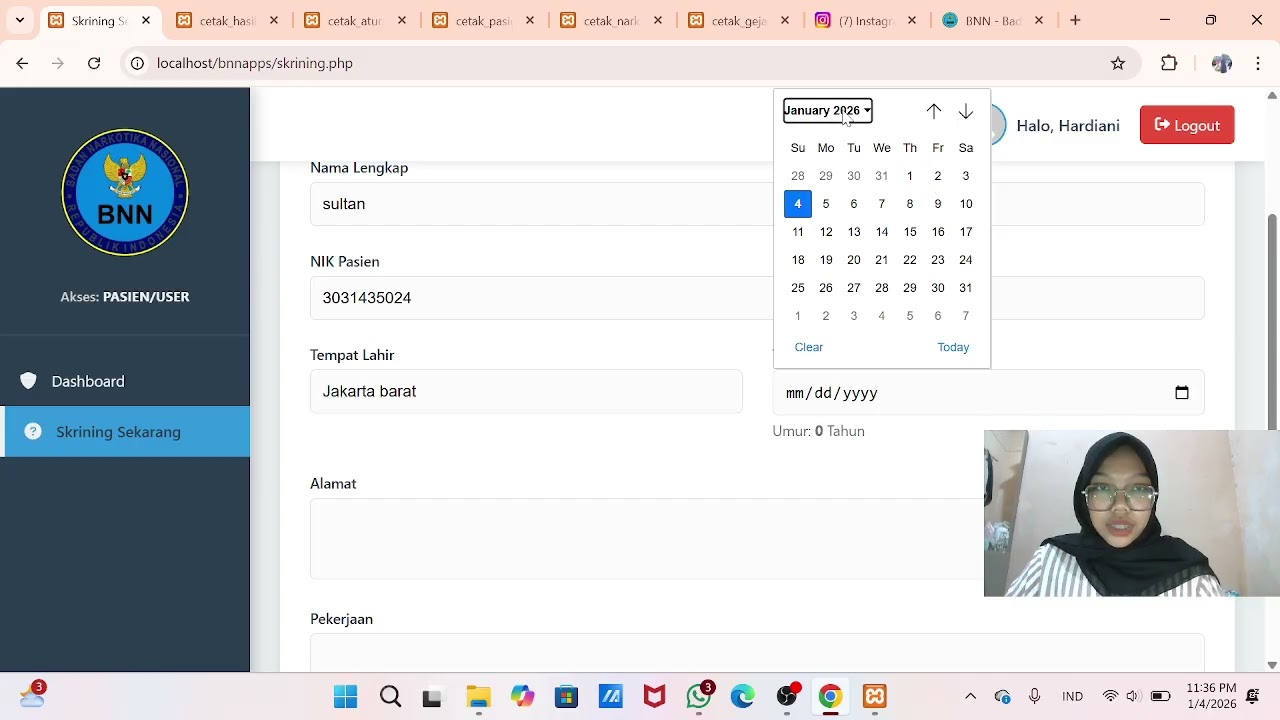The image size is (1280, 720).
Task: Reload the current page
Action: [x=94, y=63]
